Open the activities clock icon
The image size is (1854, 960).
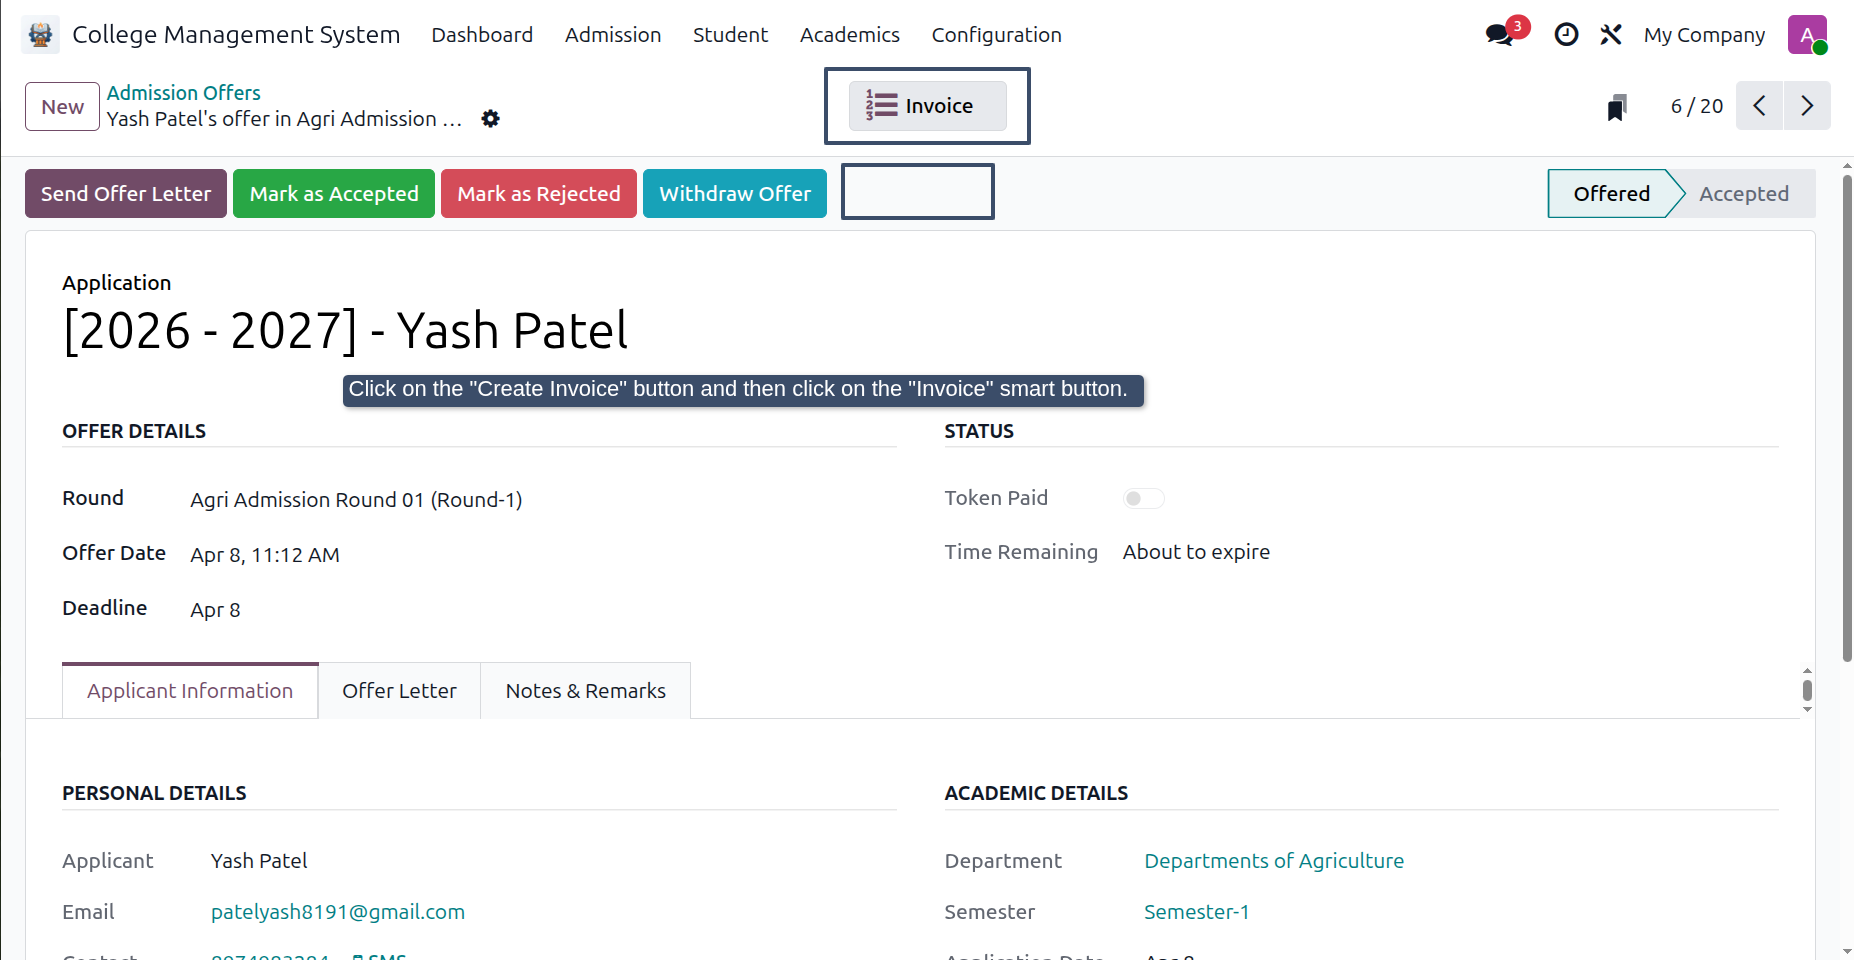1566,35
